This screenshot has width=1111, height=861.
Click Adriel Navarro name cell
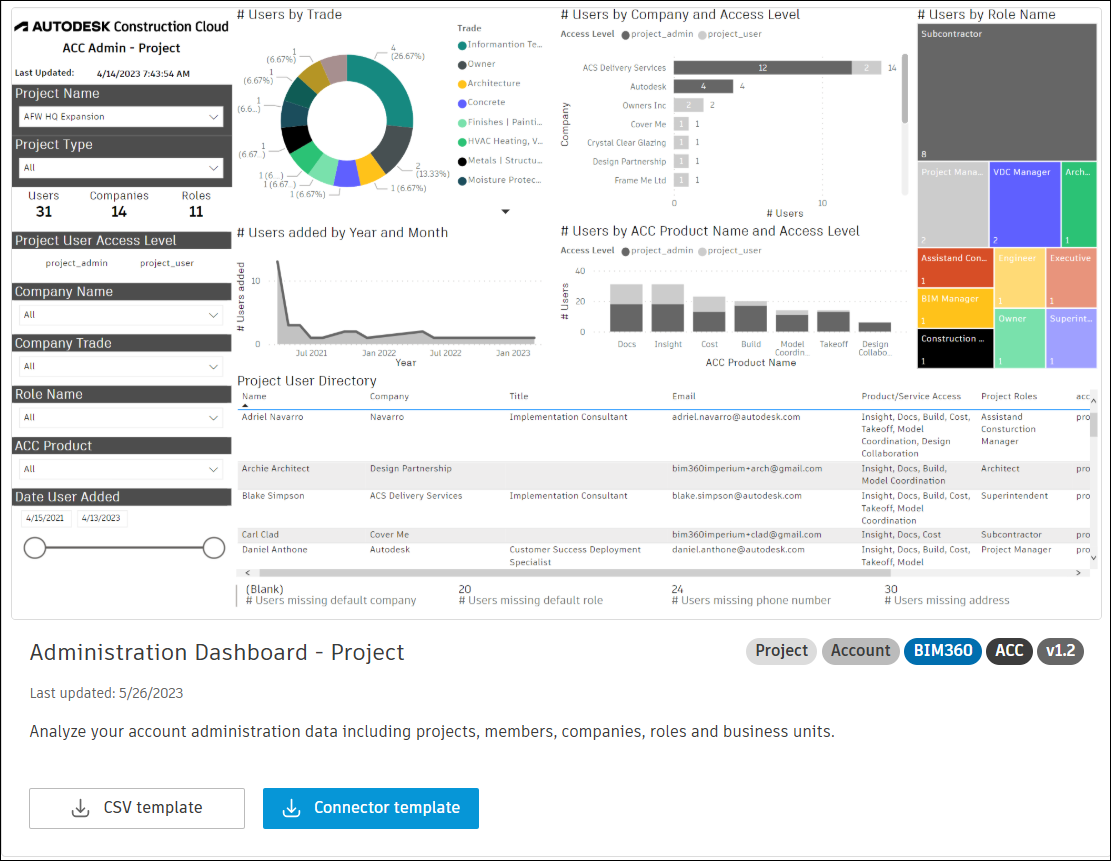coord(272,417)
